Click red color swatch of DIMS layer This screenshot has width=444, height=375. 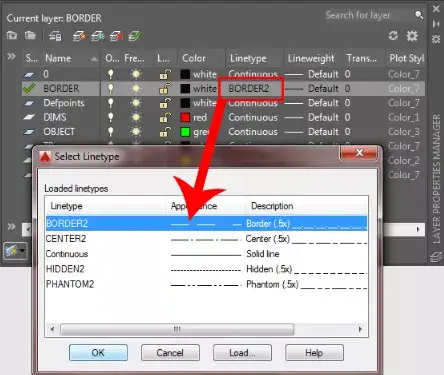pyautogui.click(x=185, y=117)
